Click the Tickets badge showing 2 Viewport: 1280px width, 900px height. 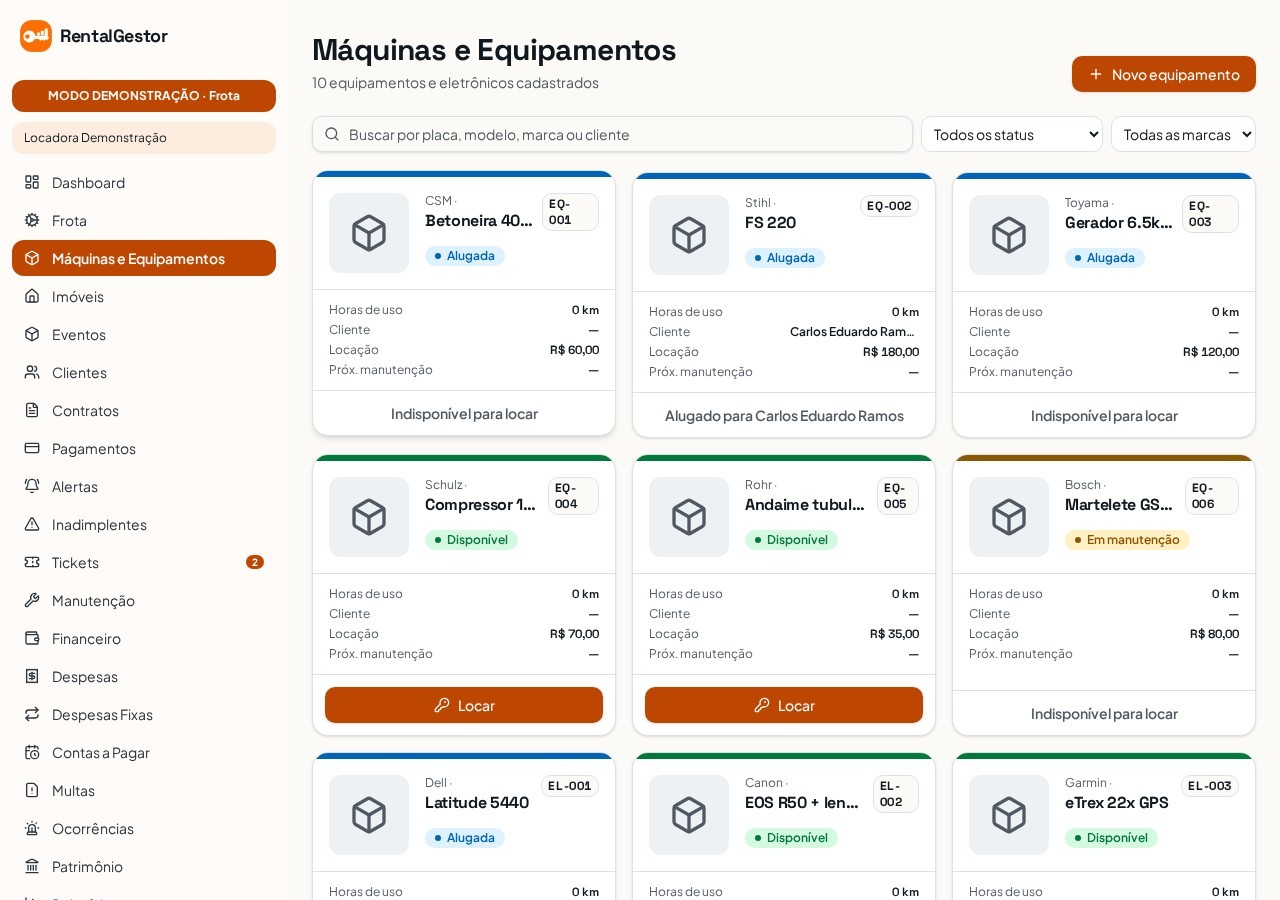tap(255, 562)
